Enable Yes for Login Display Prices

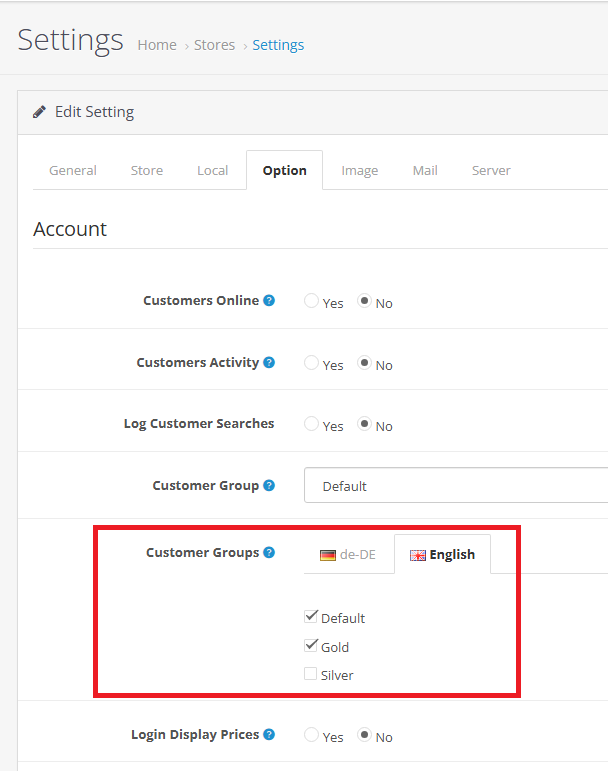pos(312,736)
